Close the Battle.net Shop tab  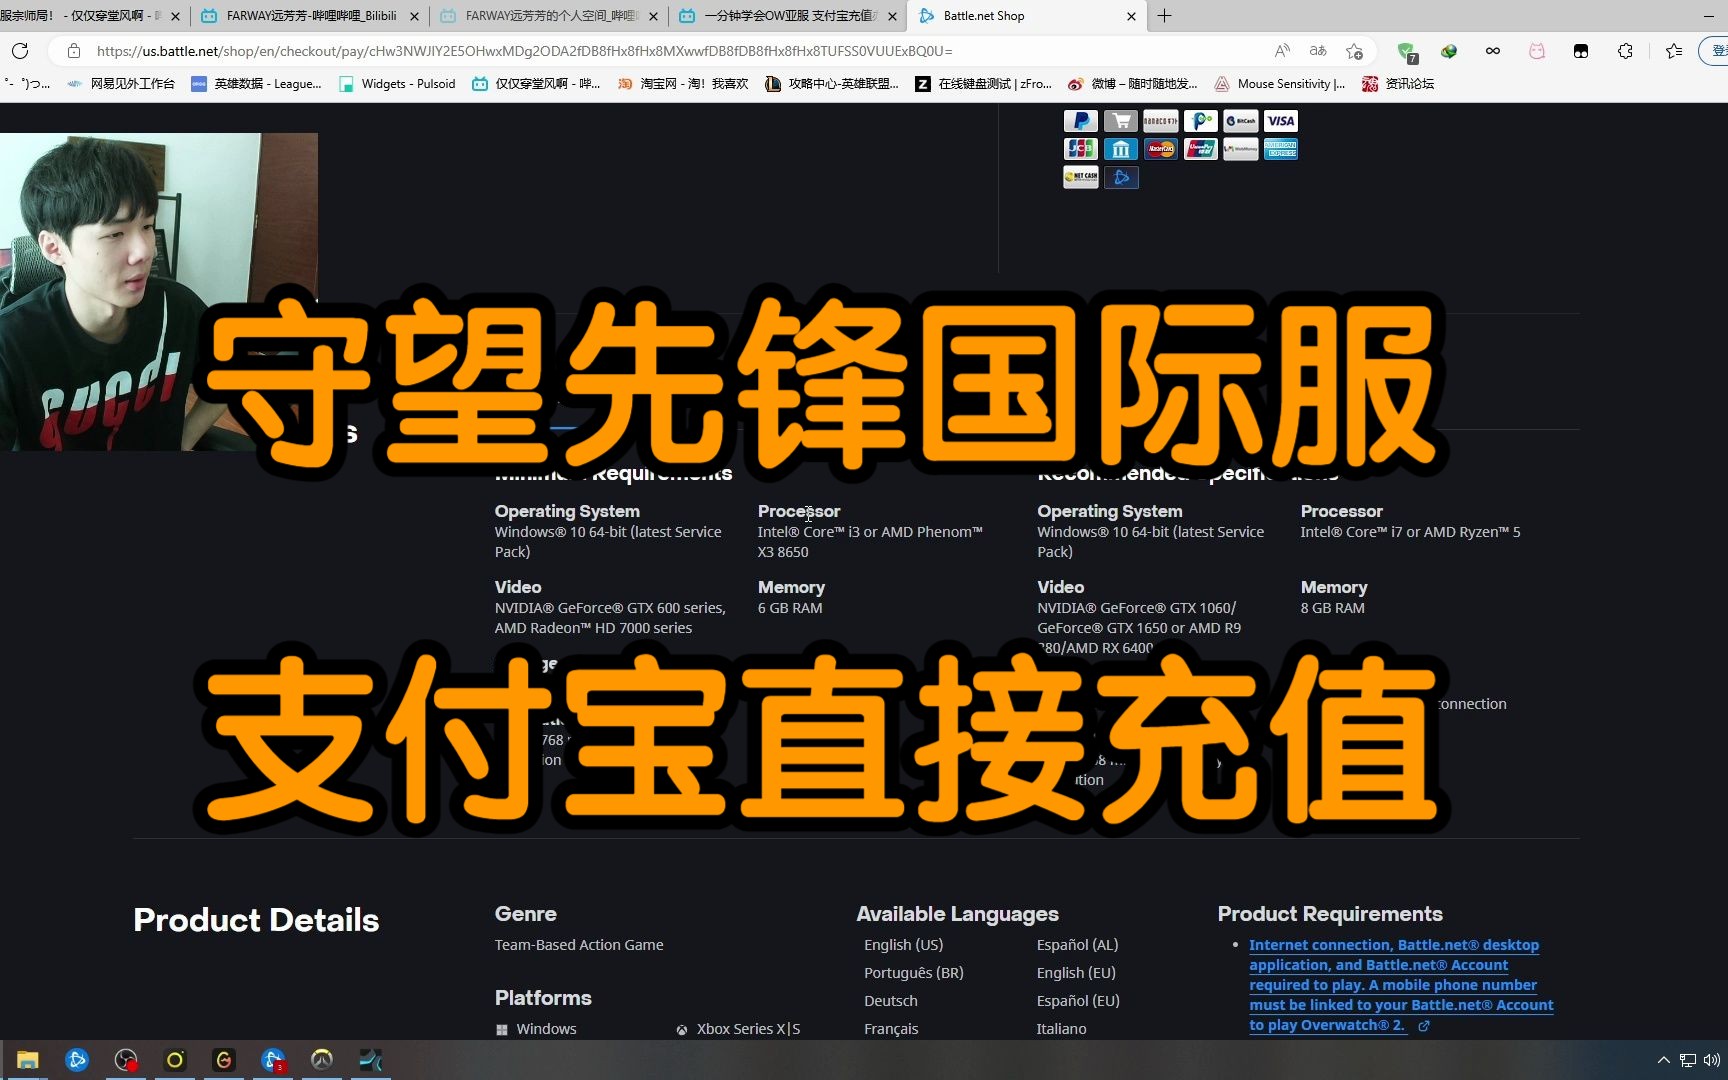pos(1131,16)
